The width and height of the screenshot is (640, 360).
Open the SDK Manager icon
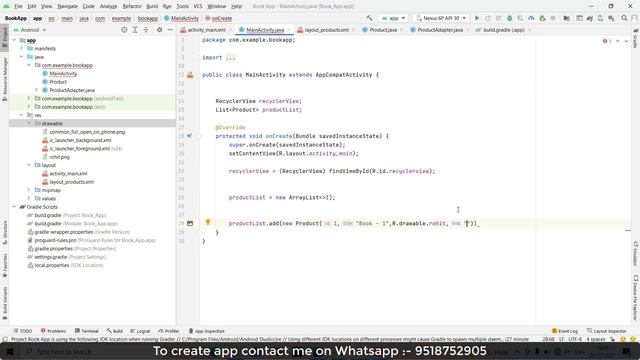pos(611,18)
